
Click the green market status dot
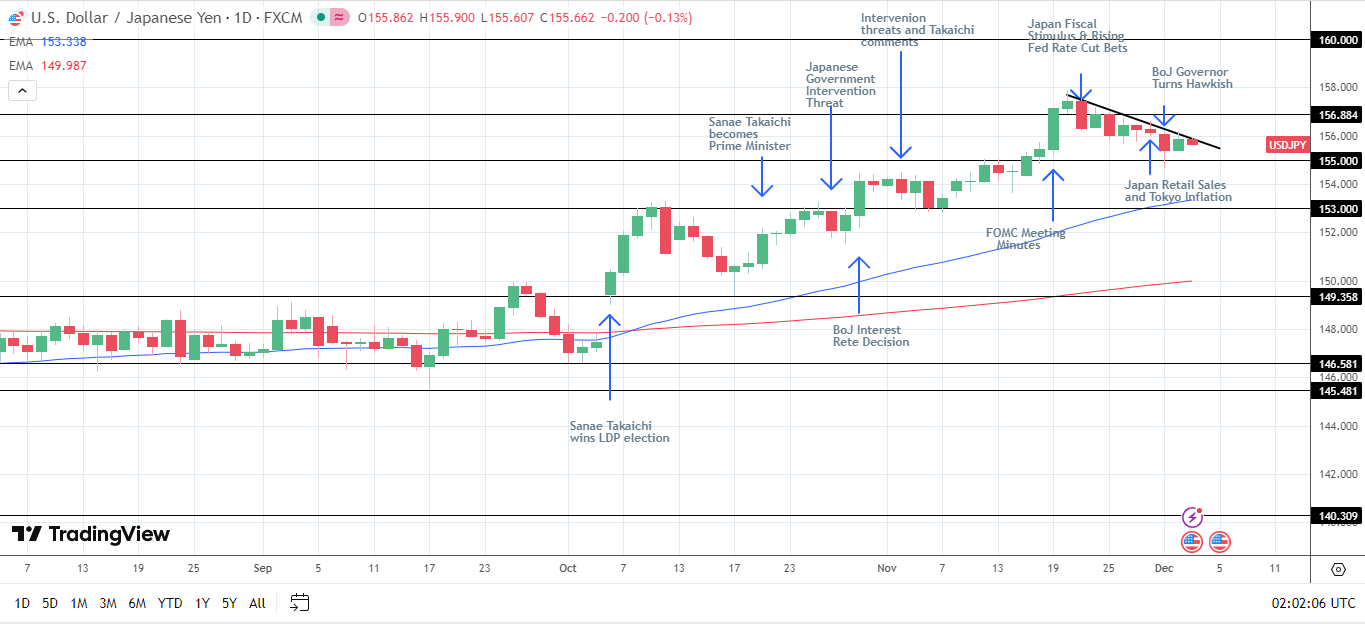point(321,17)
